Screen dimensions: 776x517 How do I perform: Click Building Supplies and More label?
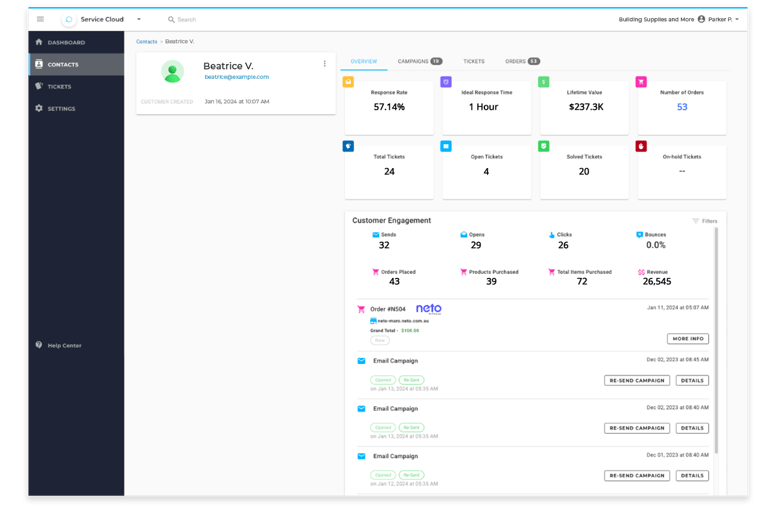tap(656, 19)
